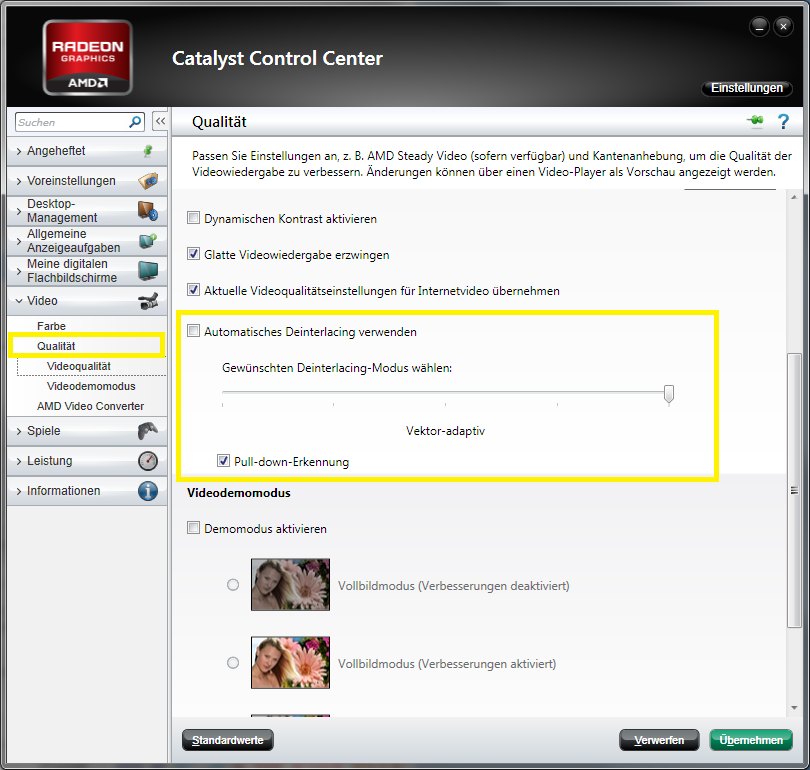The image size is (810, 770).
Task: Toggle the Pull-down-Erkennung checkbox
Action: (223, 461)
